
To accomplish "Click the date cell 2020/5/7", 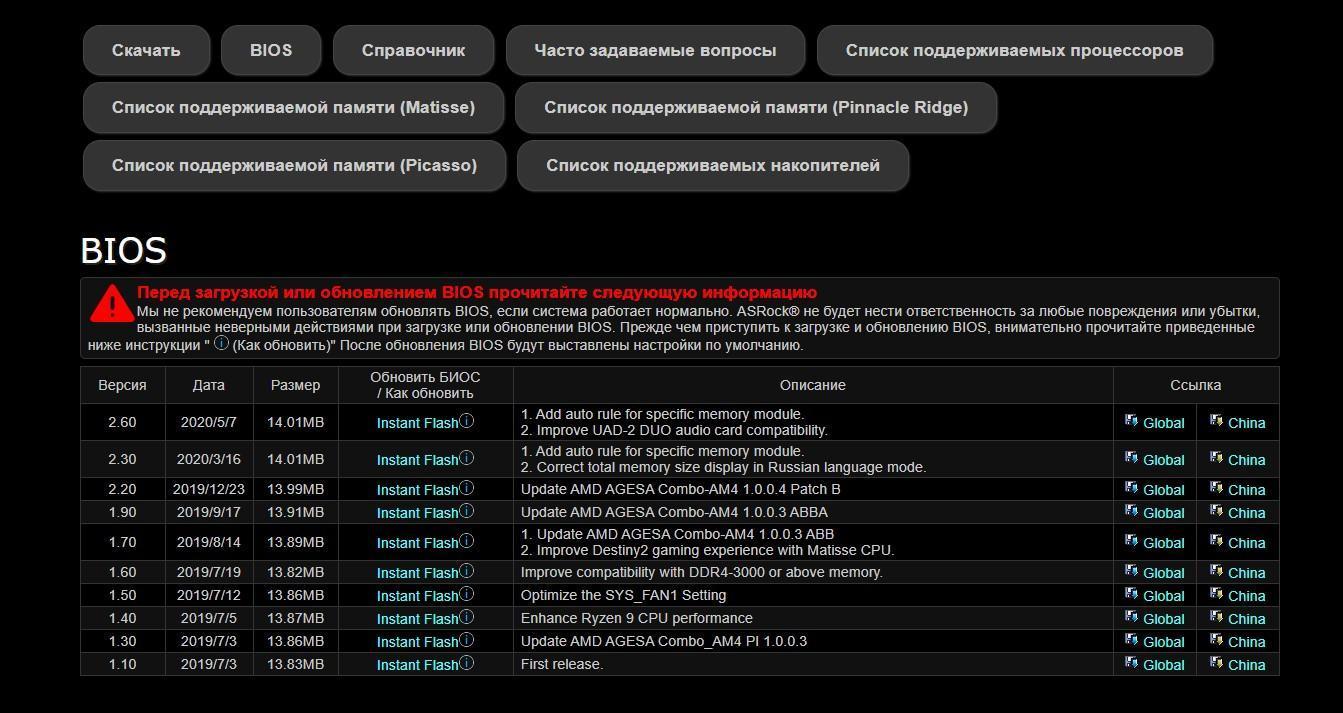I will pyautogui.click(x=209, y=422).
